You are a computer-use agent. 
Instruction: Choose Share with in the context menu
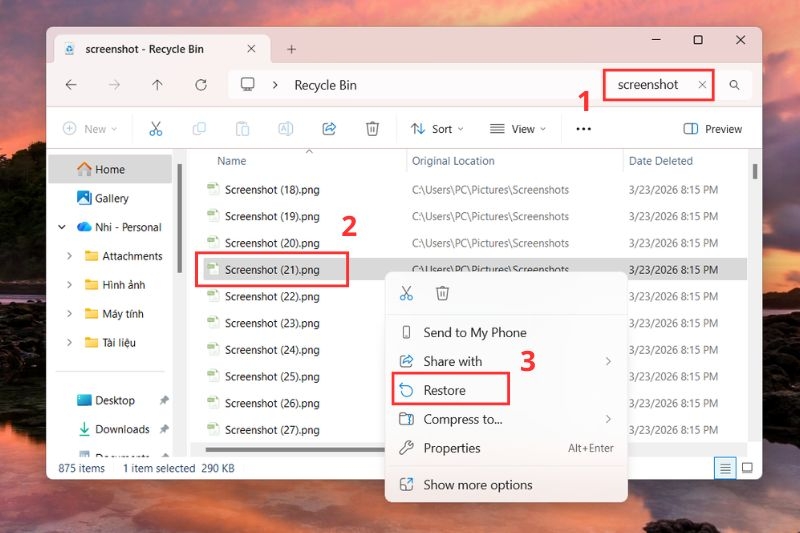(x=506, y=361)
